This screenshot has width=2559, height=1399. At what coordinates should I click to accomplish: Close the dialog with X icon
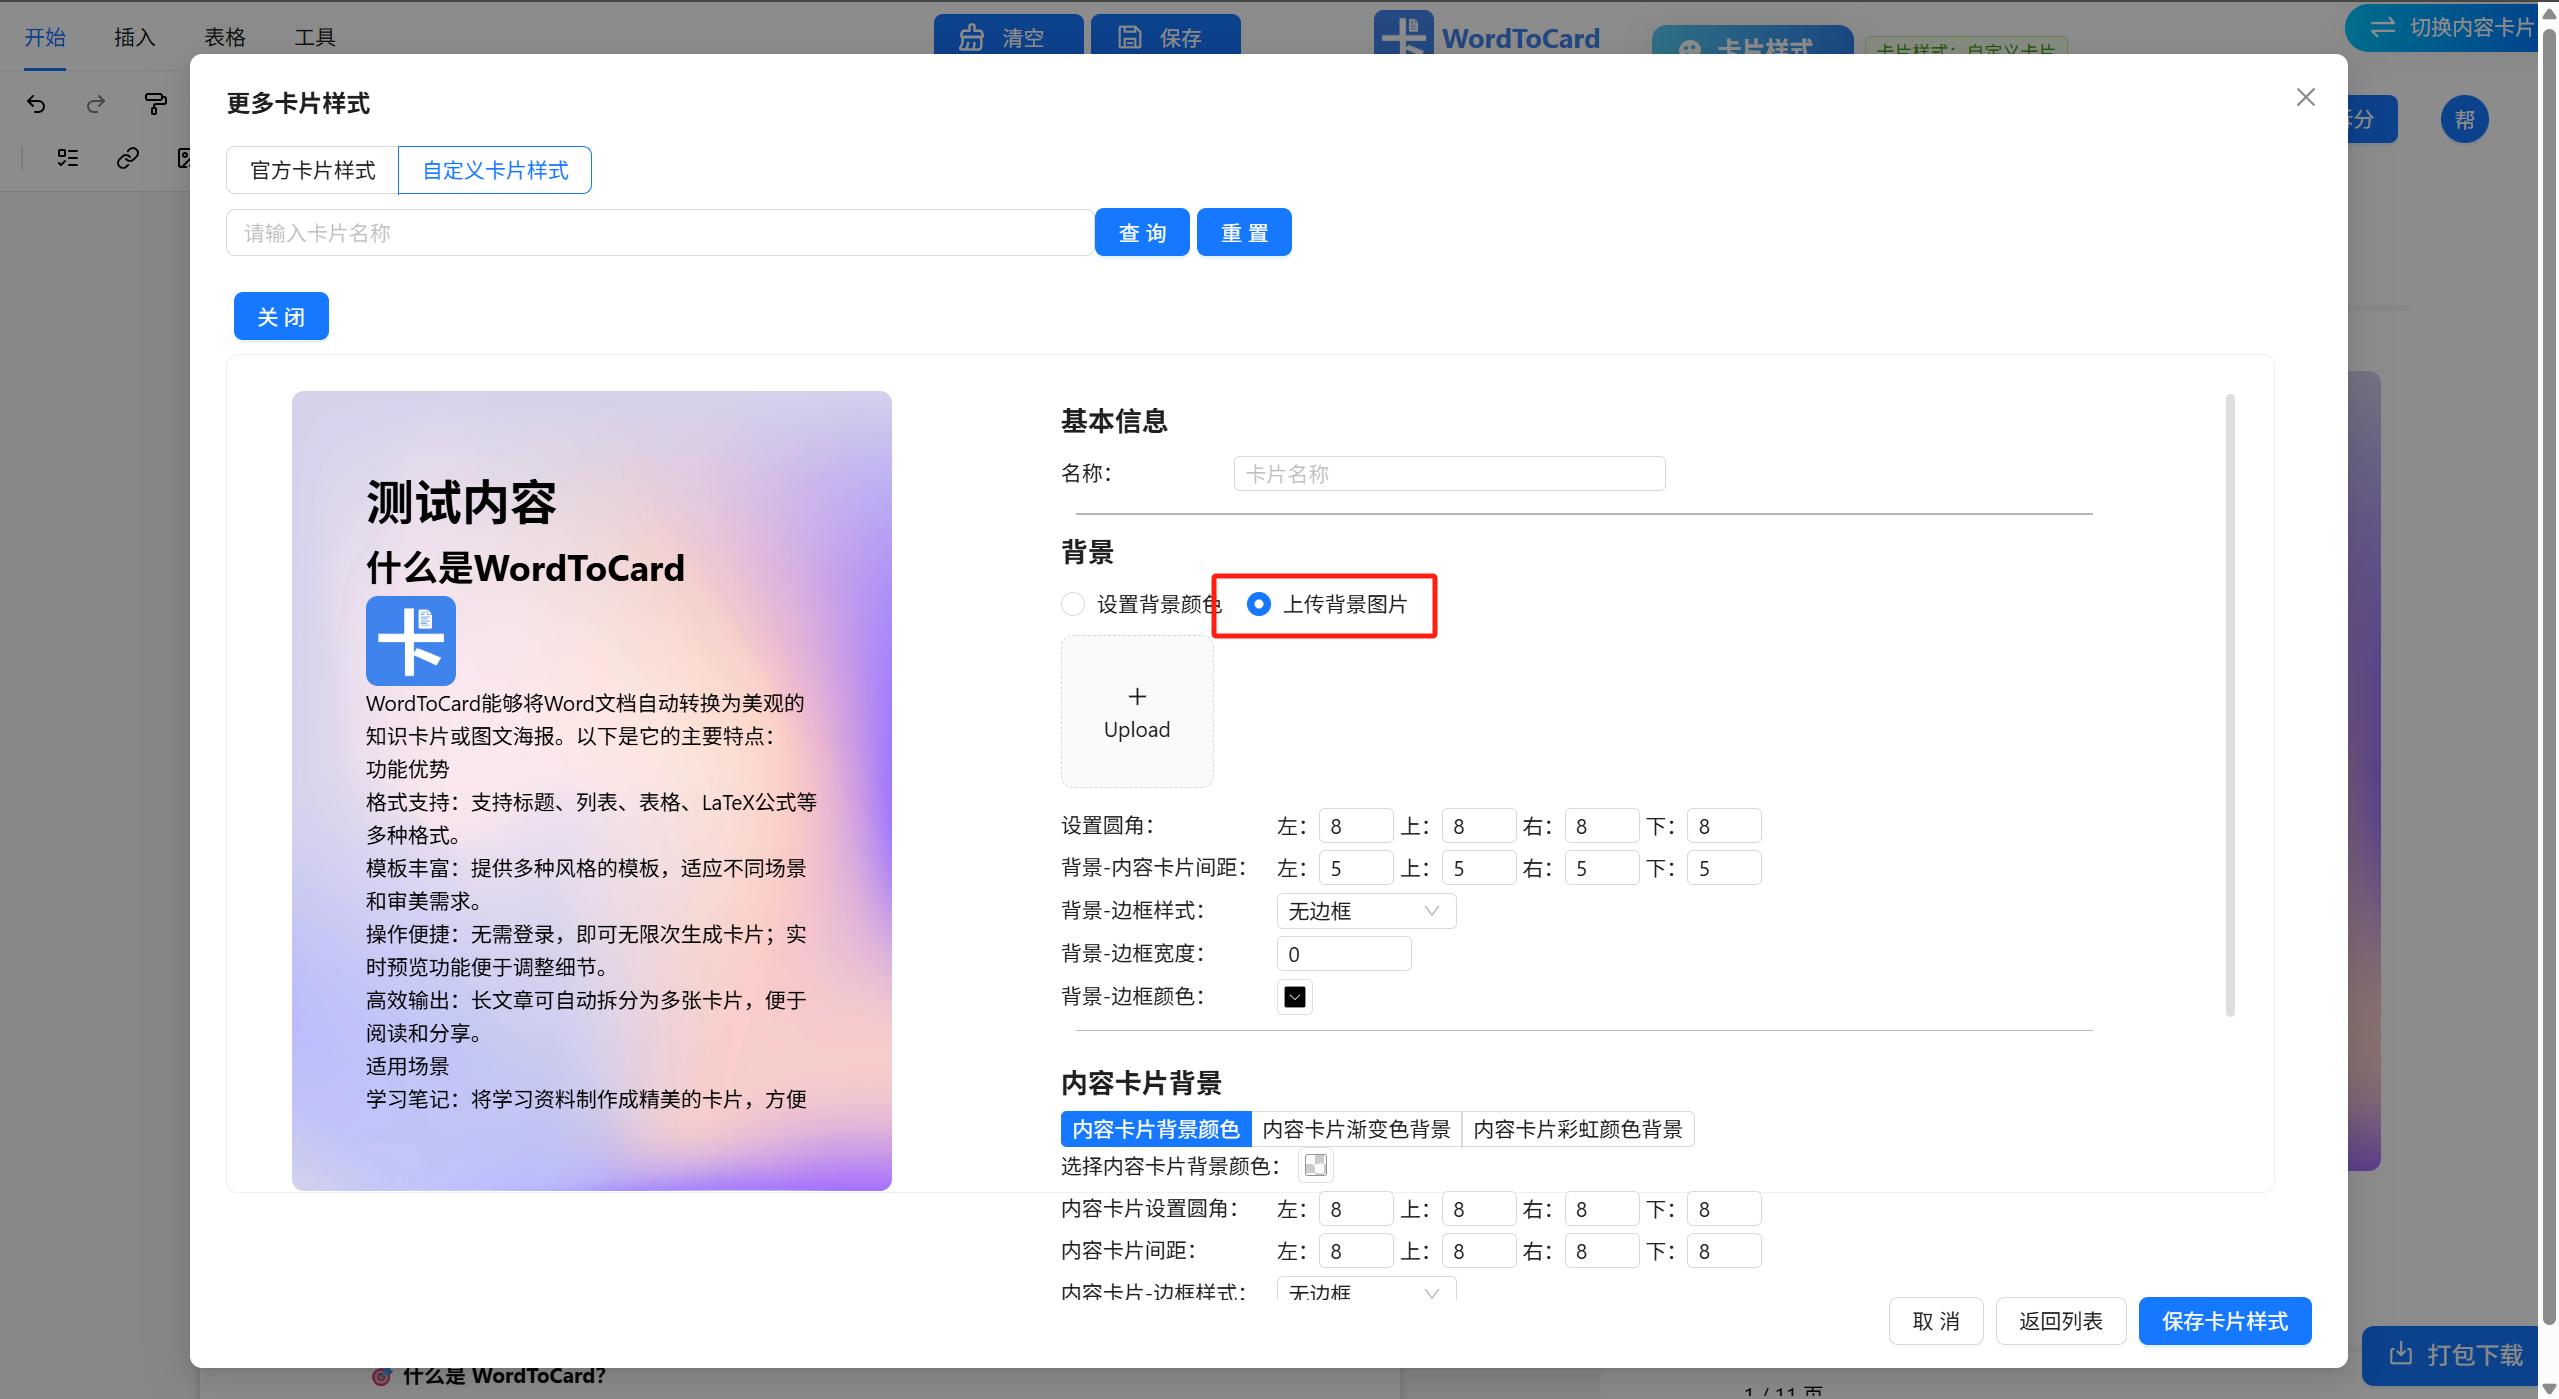[2306, 97]
